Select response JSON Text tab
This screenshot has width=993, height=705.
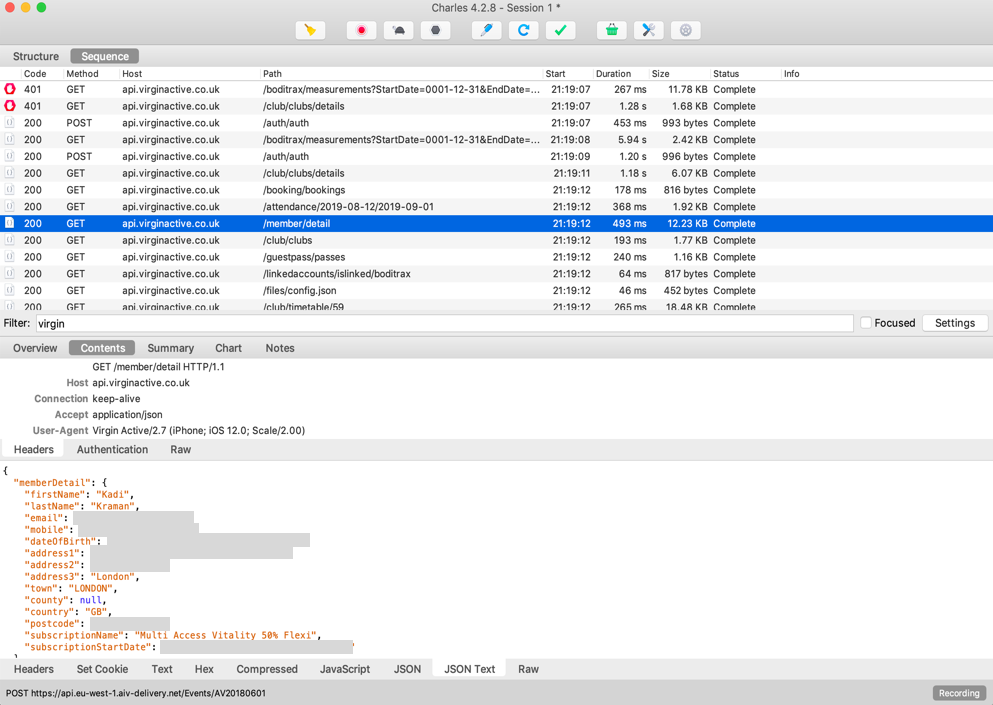point(469,669)
